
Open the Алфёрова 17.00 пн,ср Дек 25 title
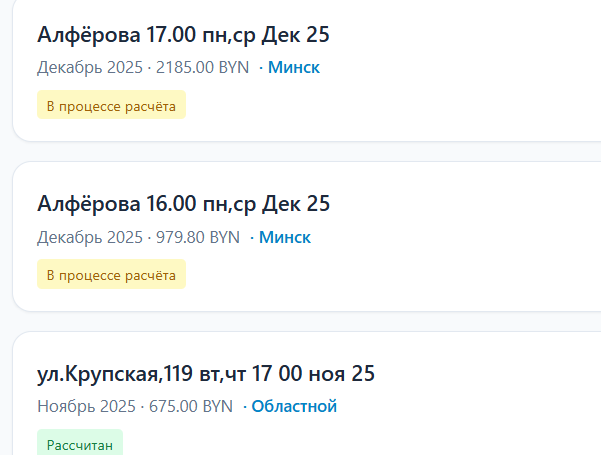[x=183, y=35]
